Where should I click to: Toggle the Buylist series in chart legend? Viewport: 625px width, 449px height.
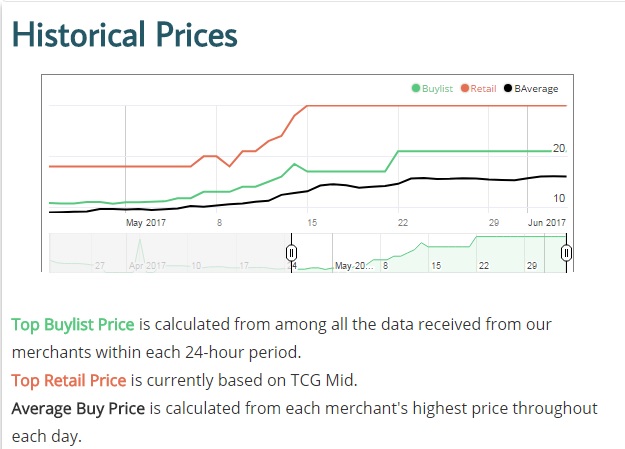coord(437,89)
